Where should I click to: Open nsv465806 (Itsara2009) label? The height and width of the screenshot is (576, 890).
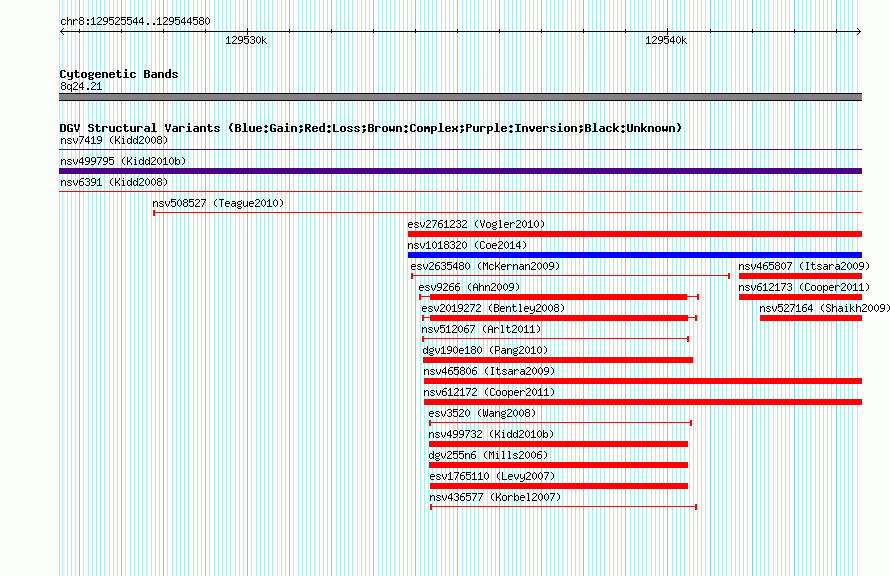(489, 371)
